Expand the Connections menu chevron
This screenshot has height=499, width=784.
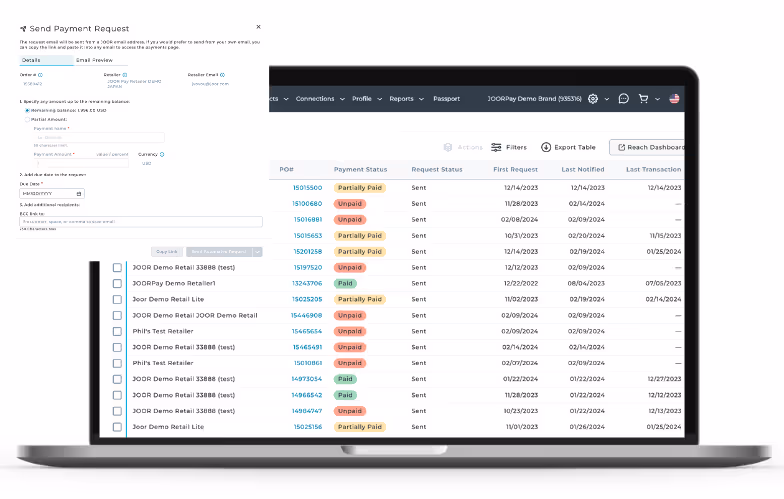tap(342, 99)
